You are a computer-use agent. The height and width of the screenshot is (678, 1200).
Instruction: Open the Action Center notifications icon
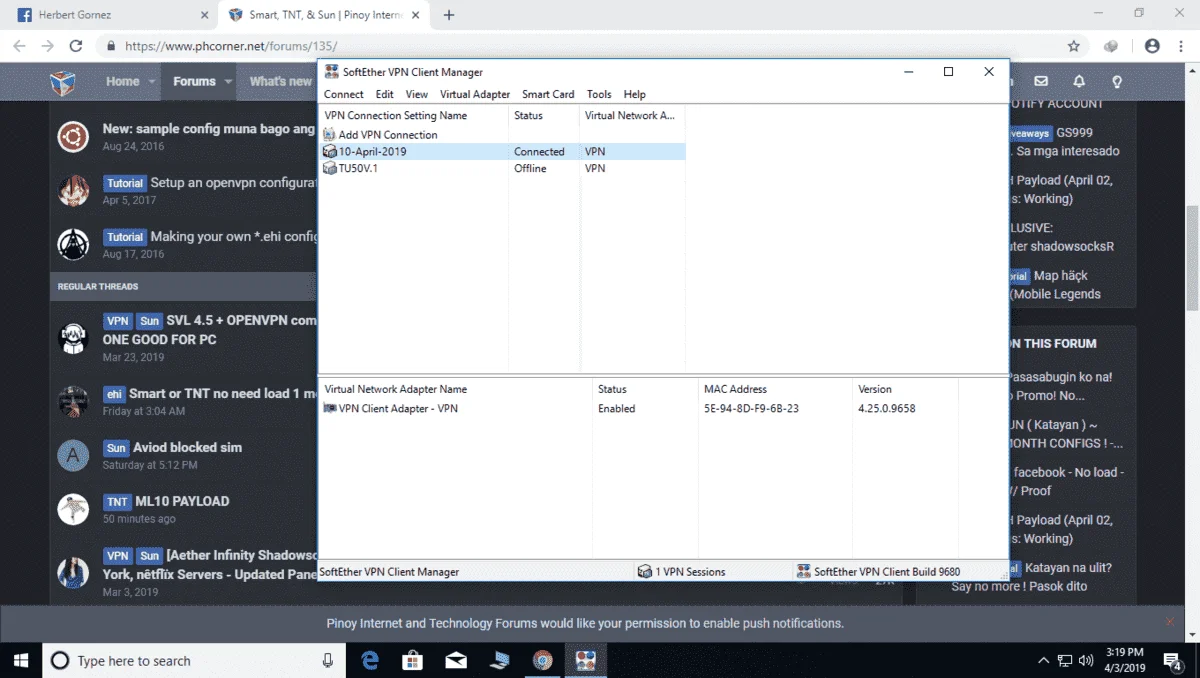click(1175, 660)
